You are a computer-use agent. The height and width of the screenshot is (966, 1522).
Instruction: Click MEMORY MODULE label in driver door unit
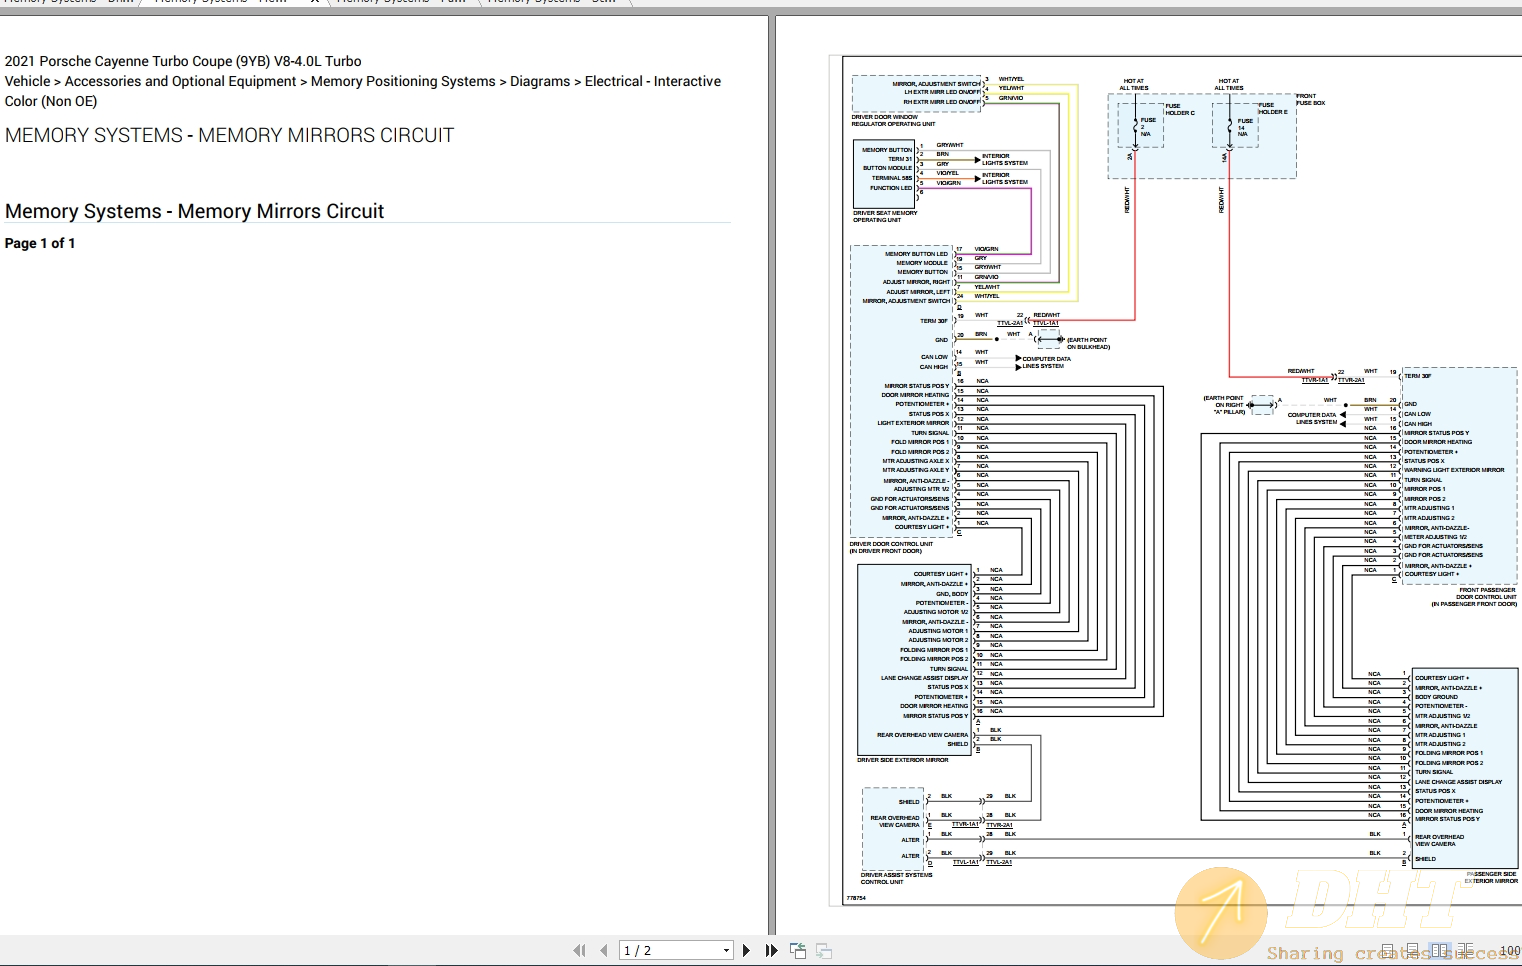(922, 263)
